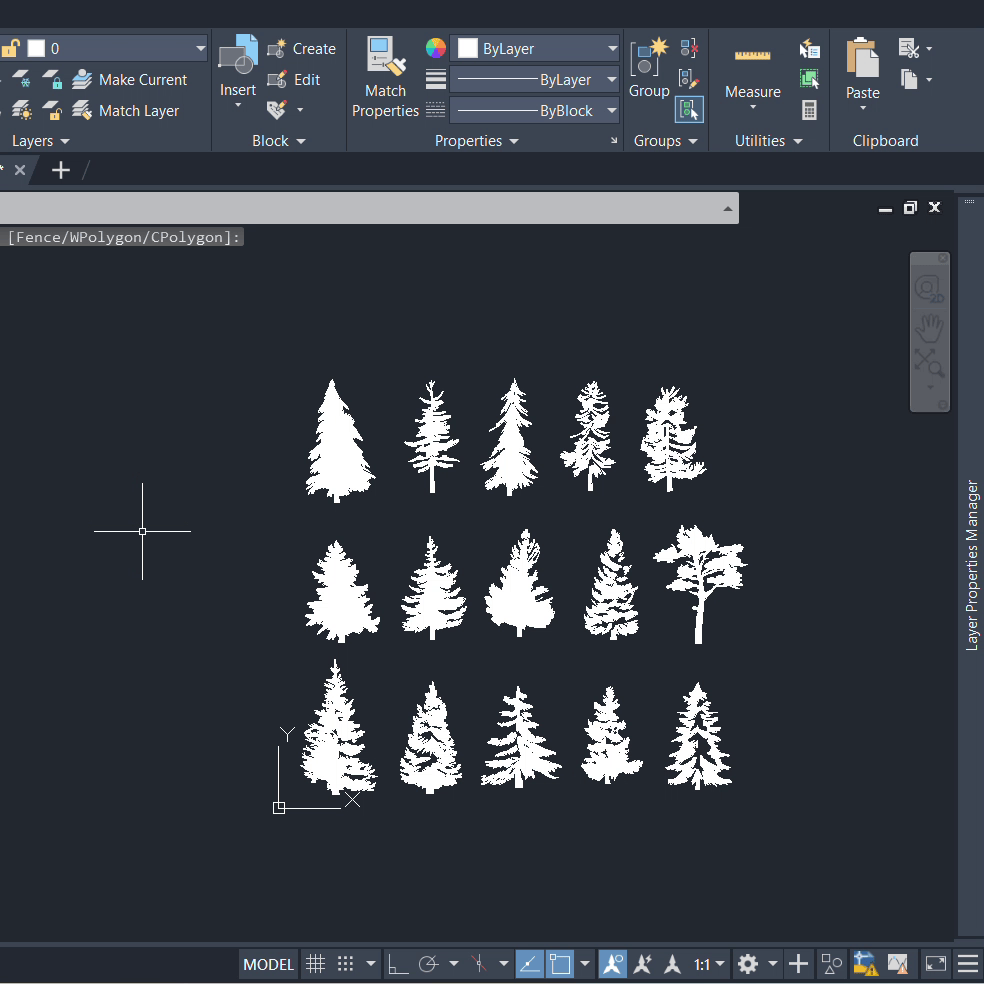
Task: Toggle Ortho mode in status bar
Action: point(398,964)
